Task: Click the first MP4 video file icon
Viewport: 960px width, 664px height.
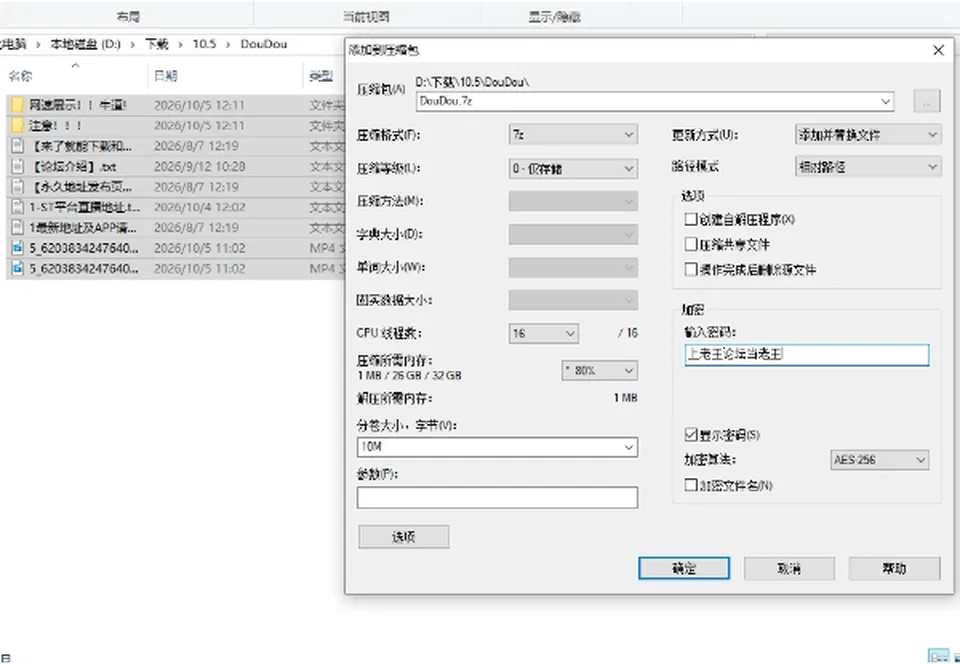Action: tap(18, 248)
